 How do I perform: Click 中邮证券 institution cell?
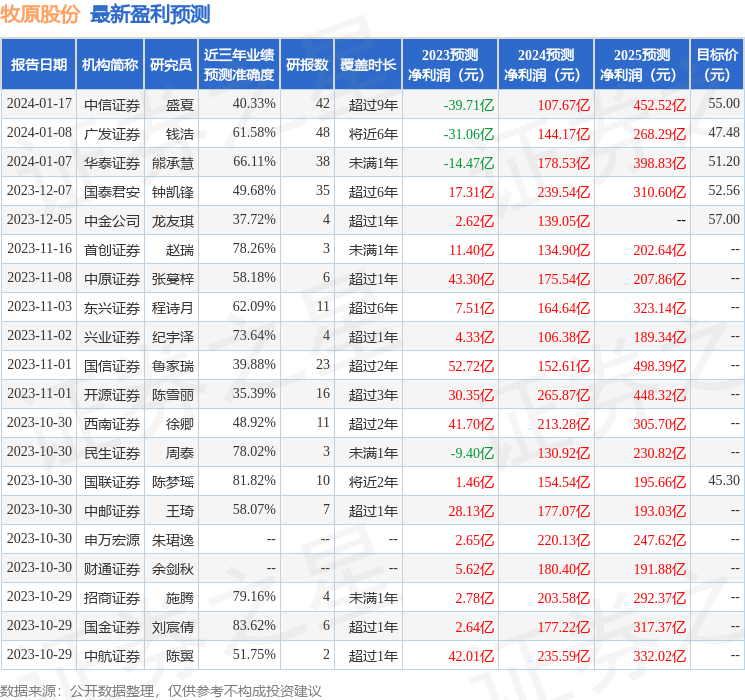112,511
